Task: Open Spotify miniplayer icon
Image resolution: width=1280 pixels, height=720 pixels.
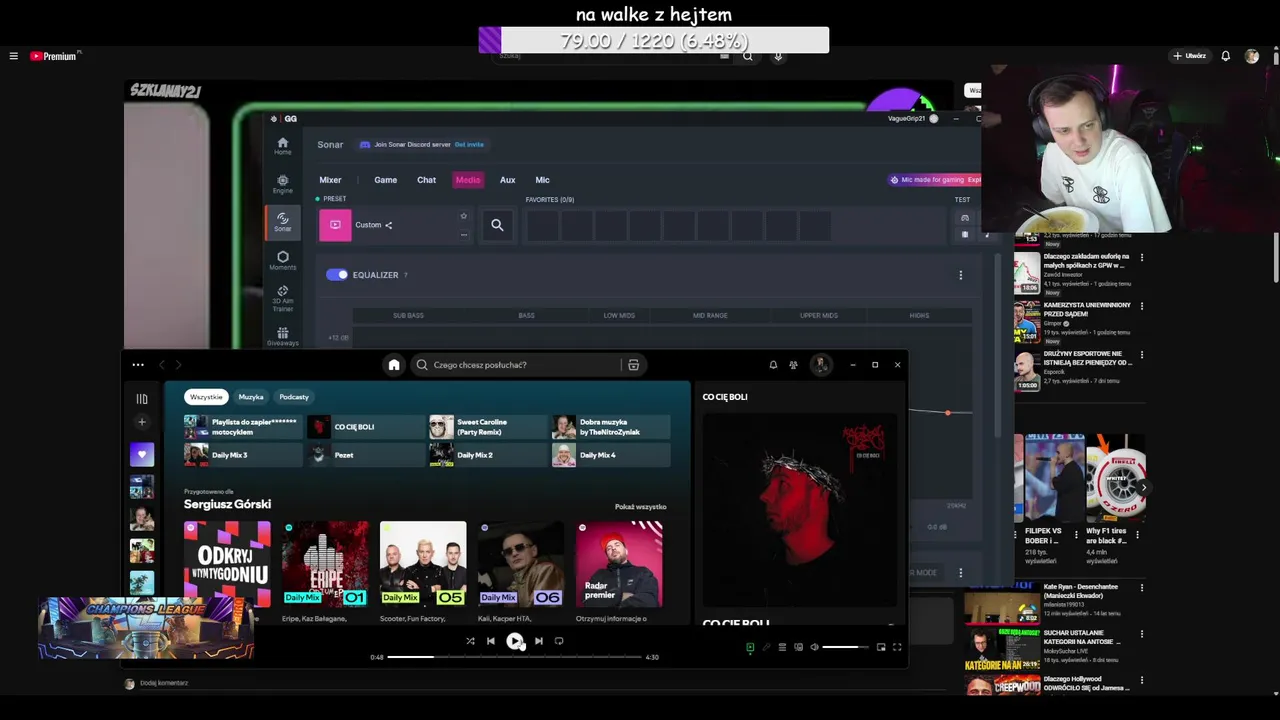Action: click(x=881, y=647)
